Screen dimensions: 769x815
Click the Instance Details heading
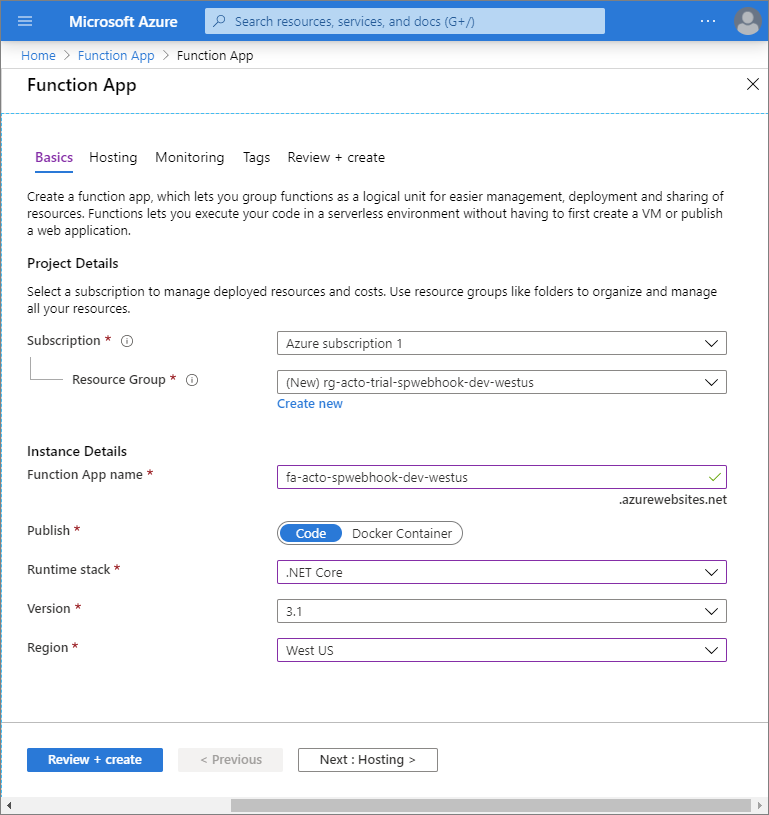pyautogui.click(x=77, y=451)
